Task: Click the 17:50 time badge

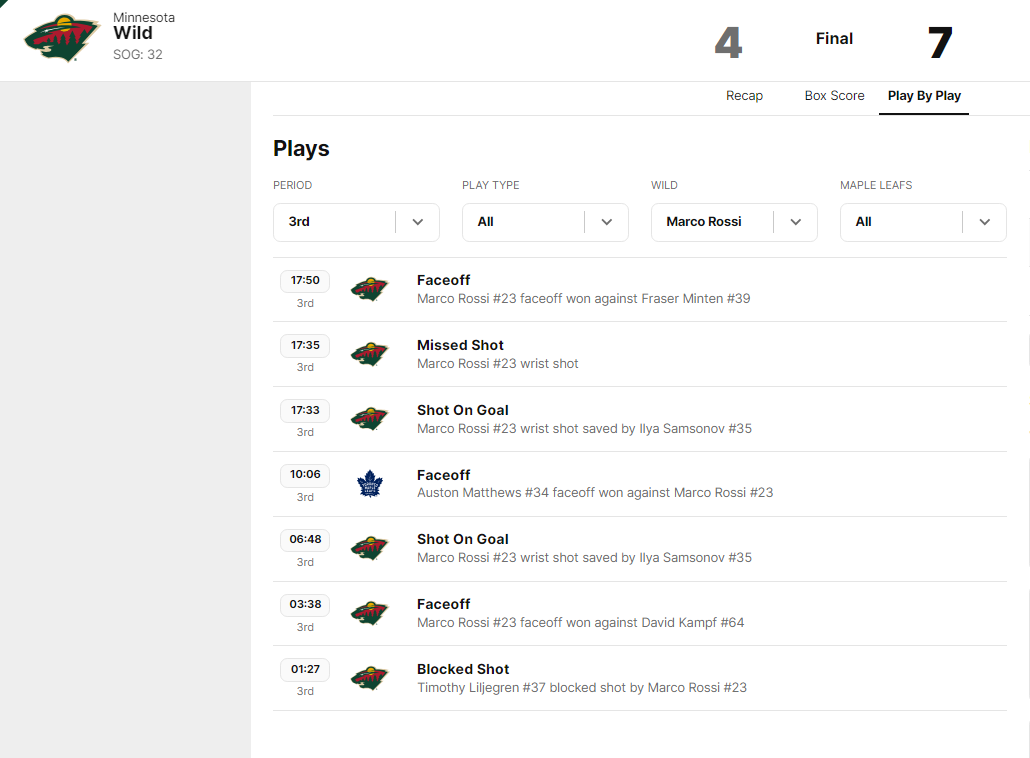Action: [305, 281]
